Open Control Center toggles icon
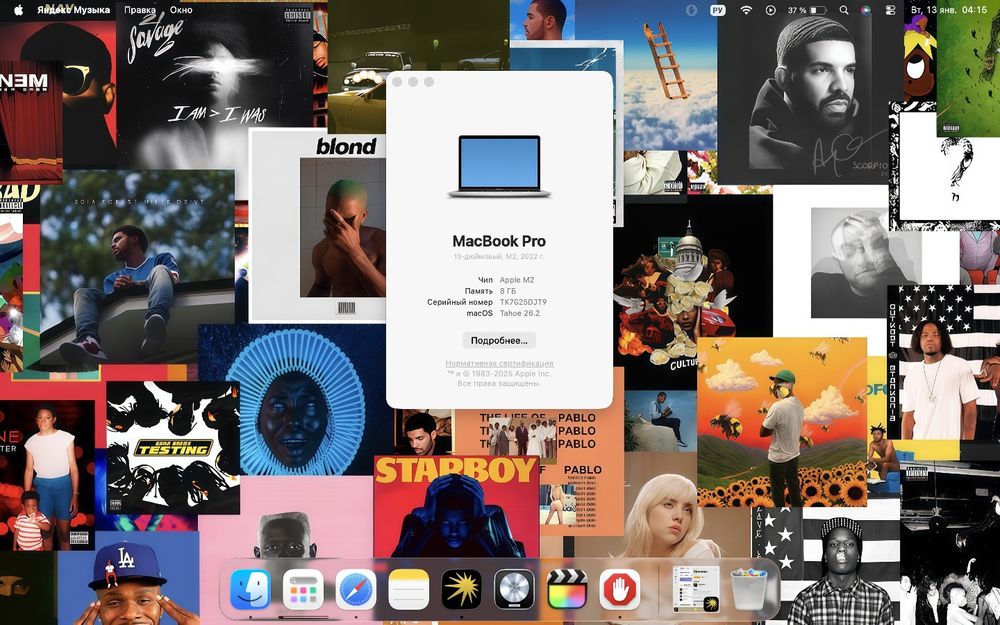 click(891, 10)
